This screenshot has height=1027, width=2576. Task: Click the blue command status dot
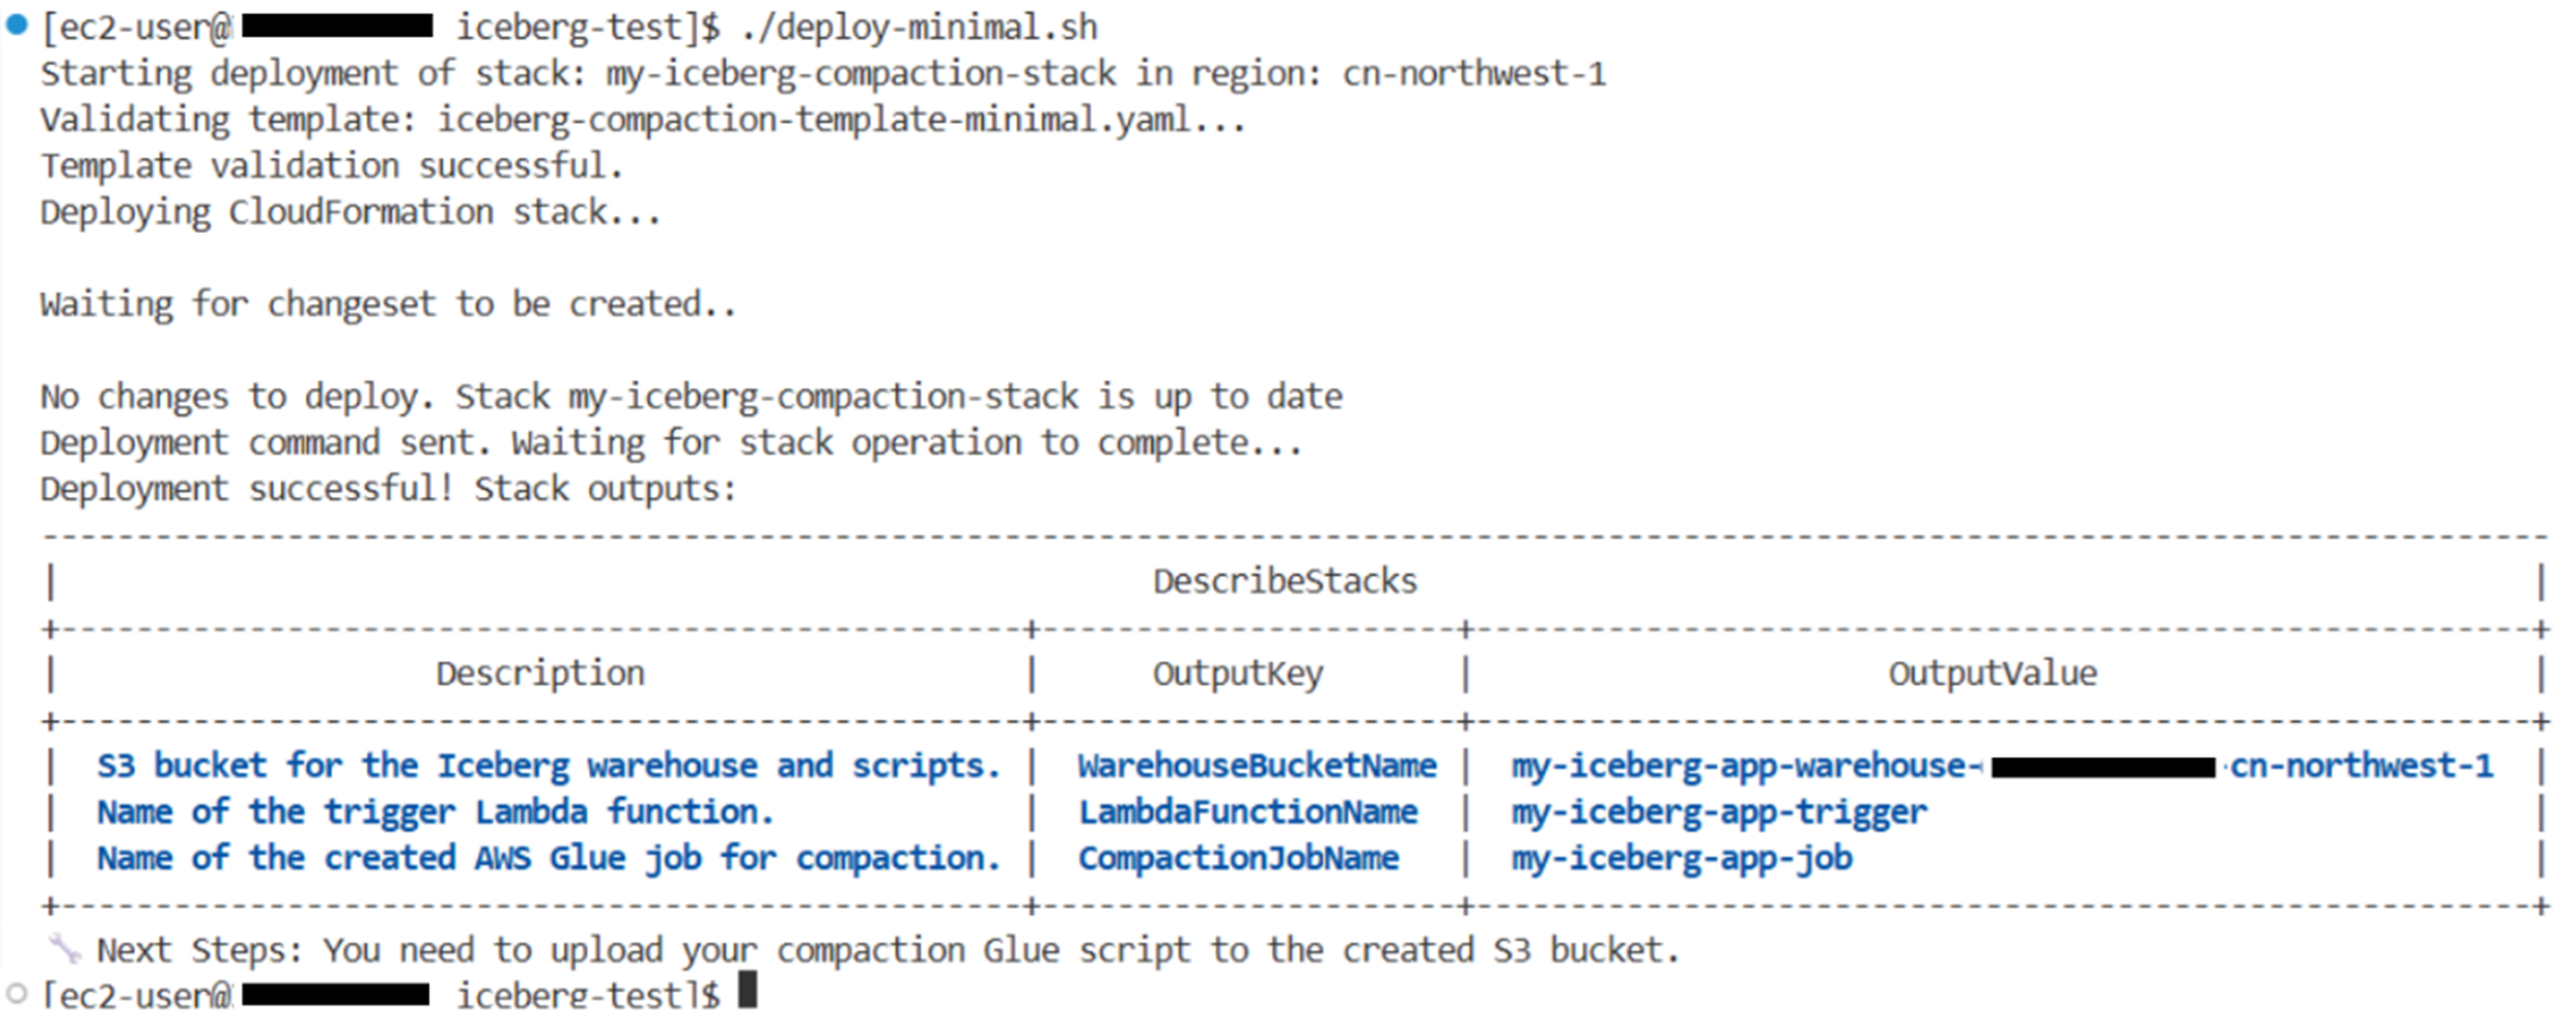(17, 25)
